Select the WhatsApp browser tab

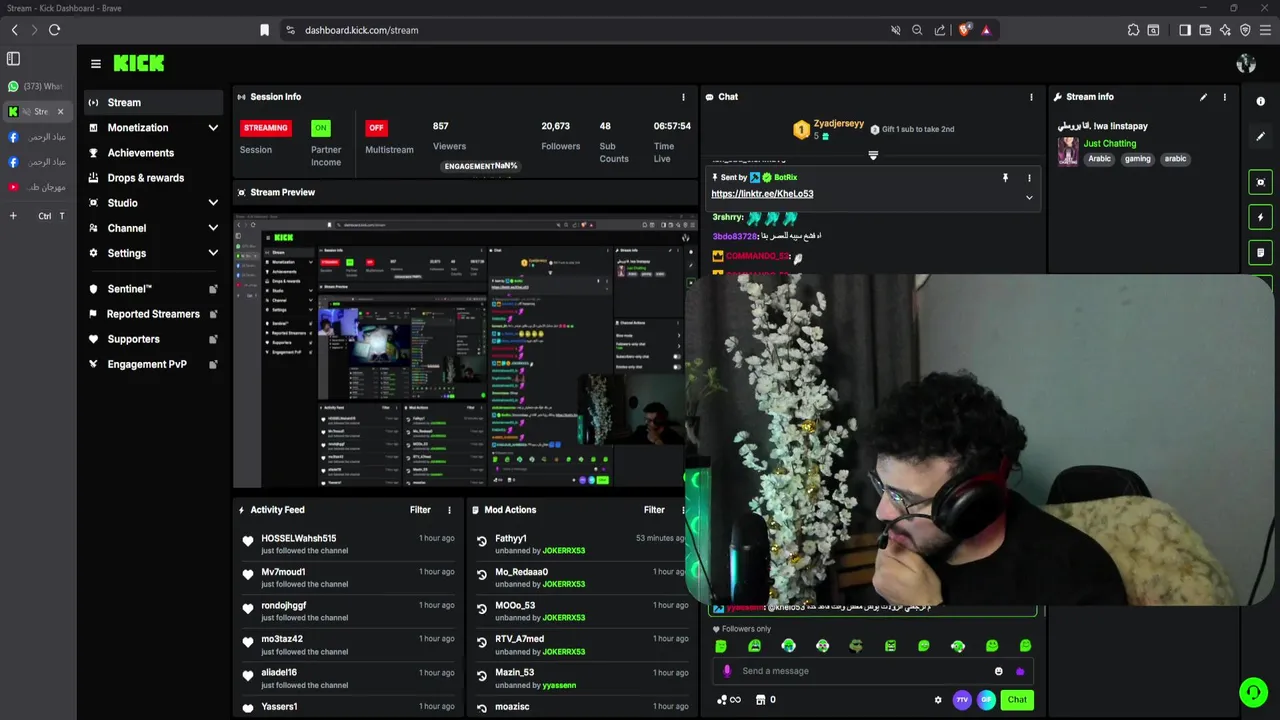[x=35, y=86]
